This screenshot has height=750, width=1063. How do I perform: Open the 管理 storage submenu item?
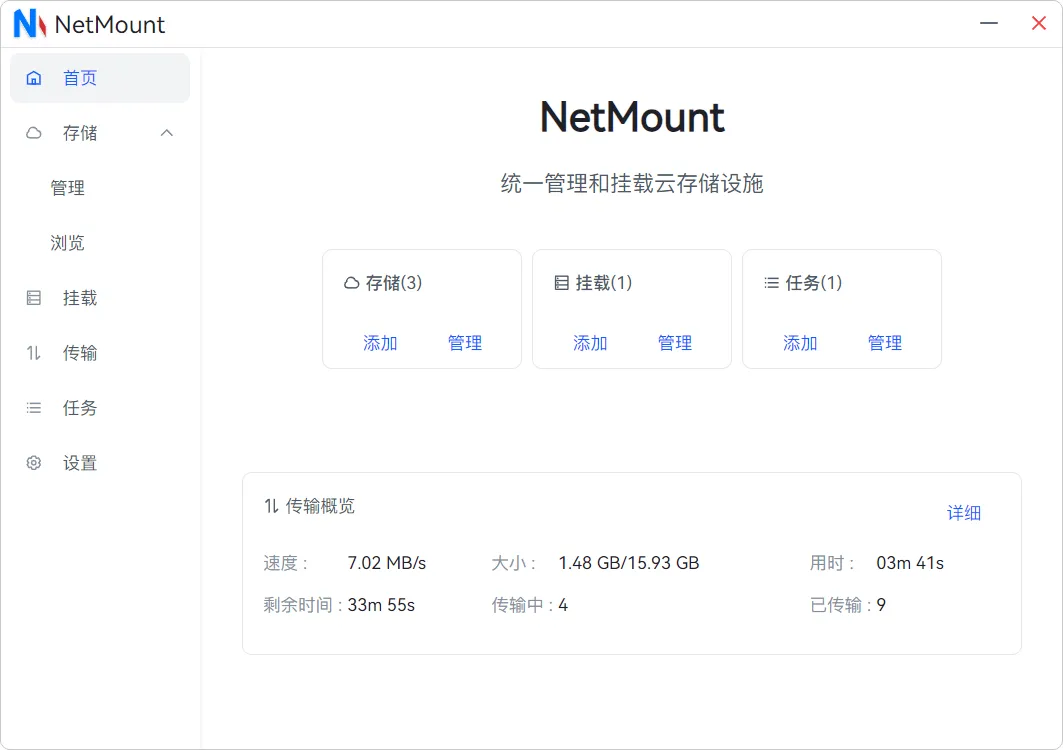point(68,188)
